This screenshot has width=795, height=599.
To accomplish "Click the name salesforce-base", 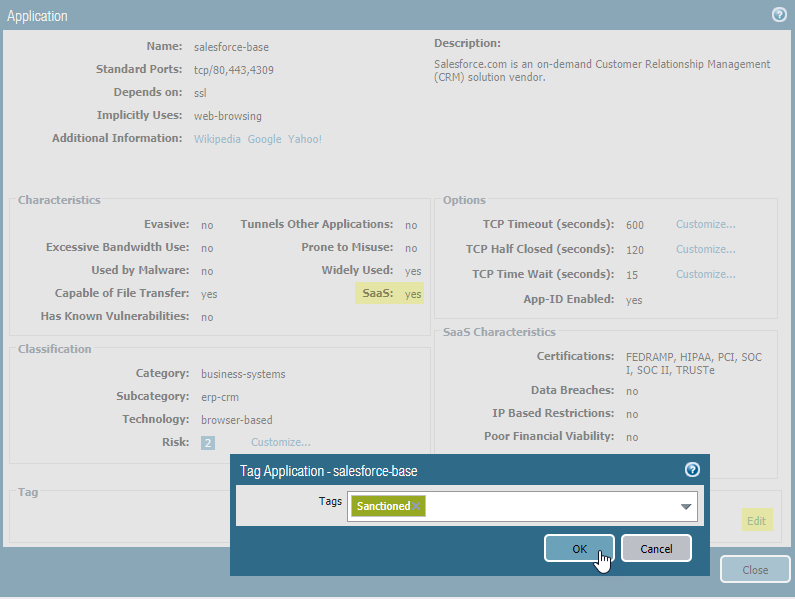I will click(x=231, y=47).
